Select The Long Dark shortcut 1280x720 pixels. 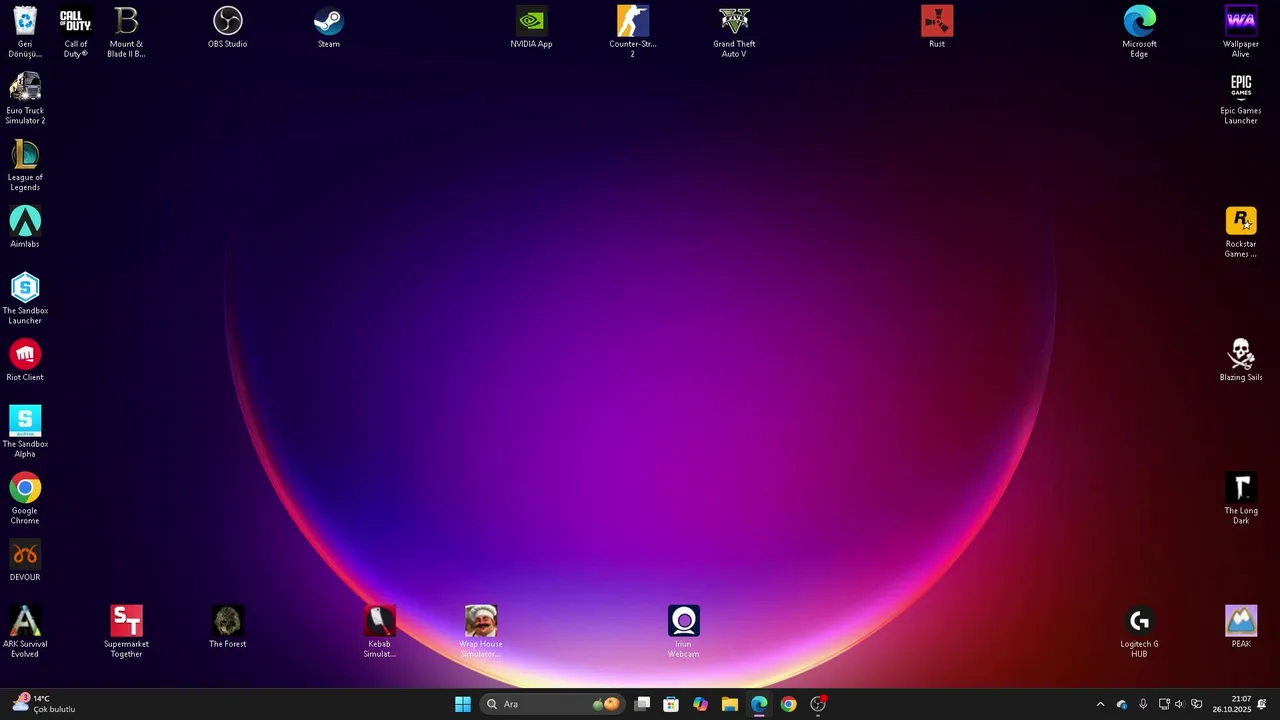click(x=1241, y=499)
